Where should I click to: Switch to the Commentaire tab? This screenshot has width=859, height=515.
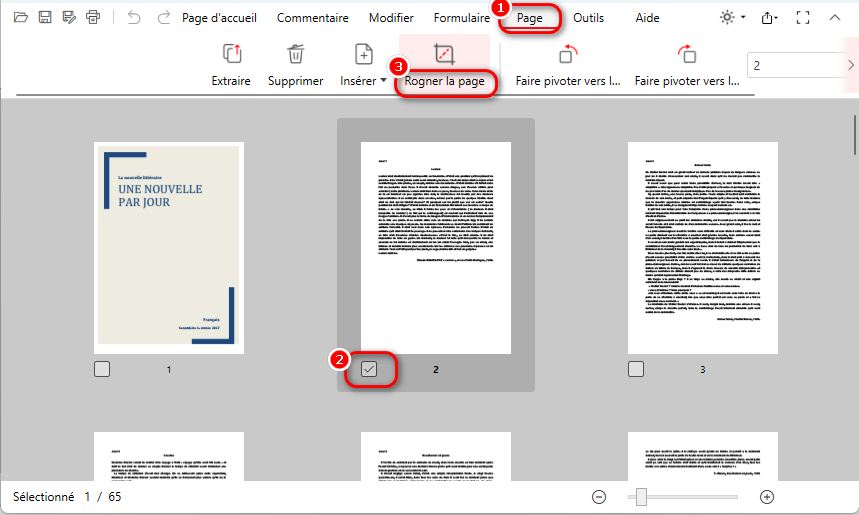point(312,18)
